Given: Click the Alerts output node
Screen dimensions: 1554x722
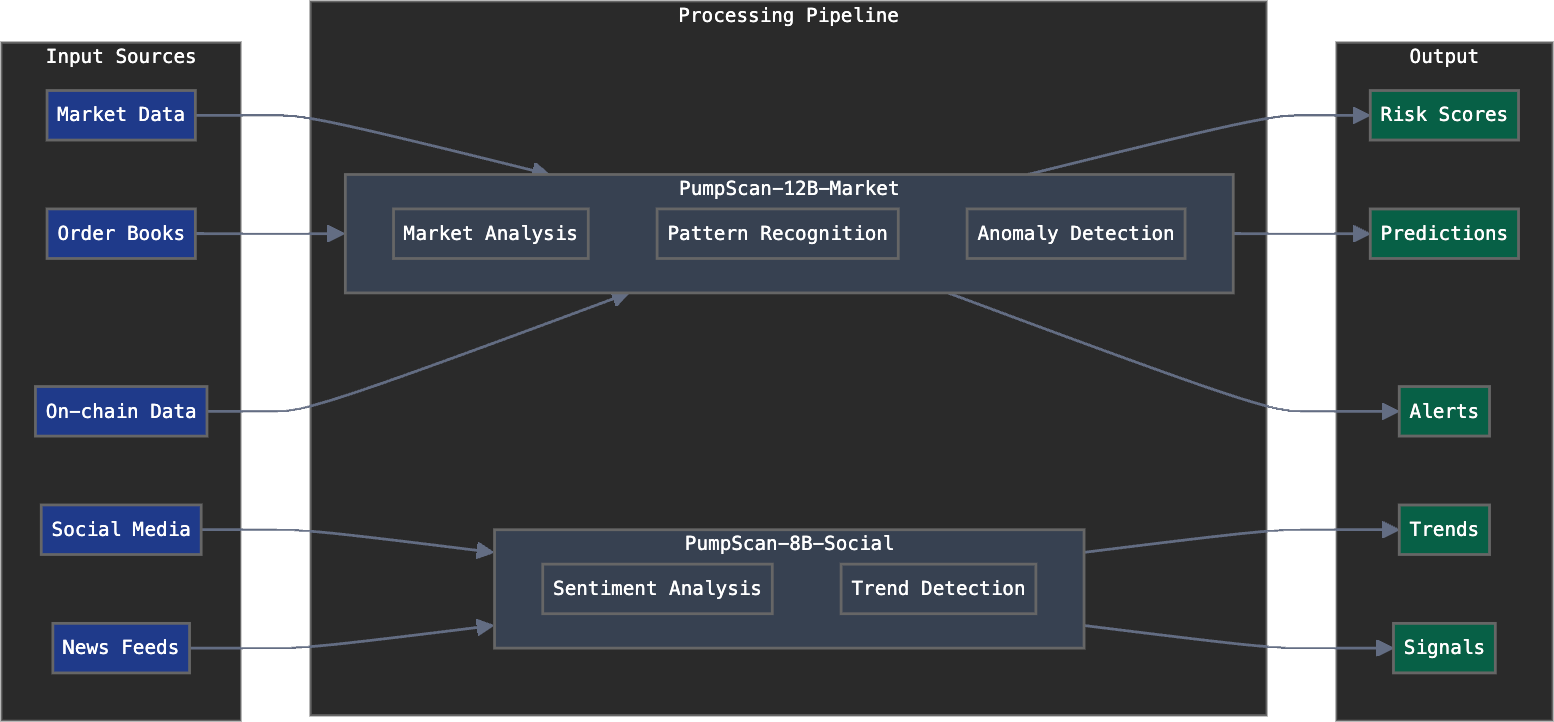Looking at the screenshot, I should tap(1443, 411).
